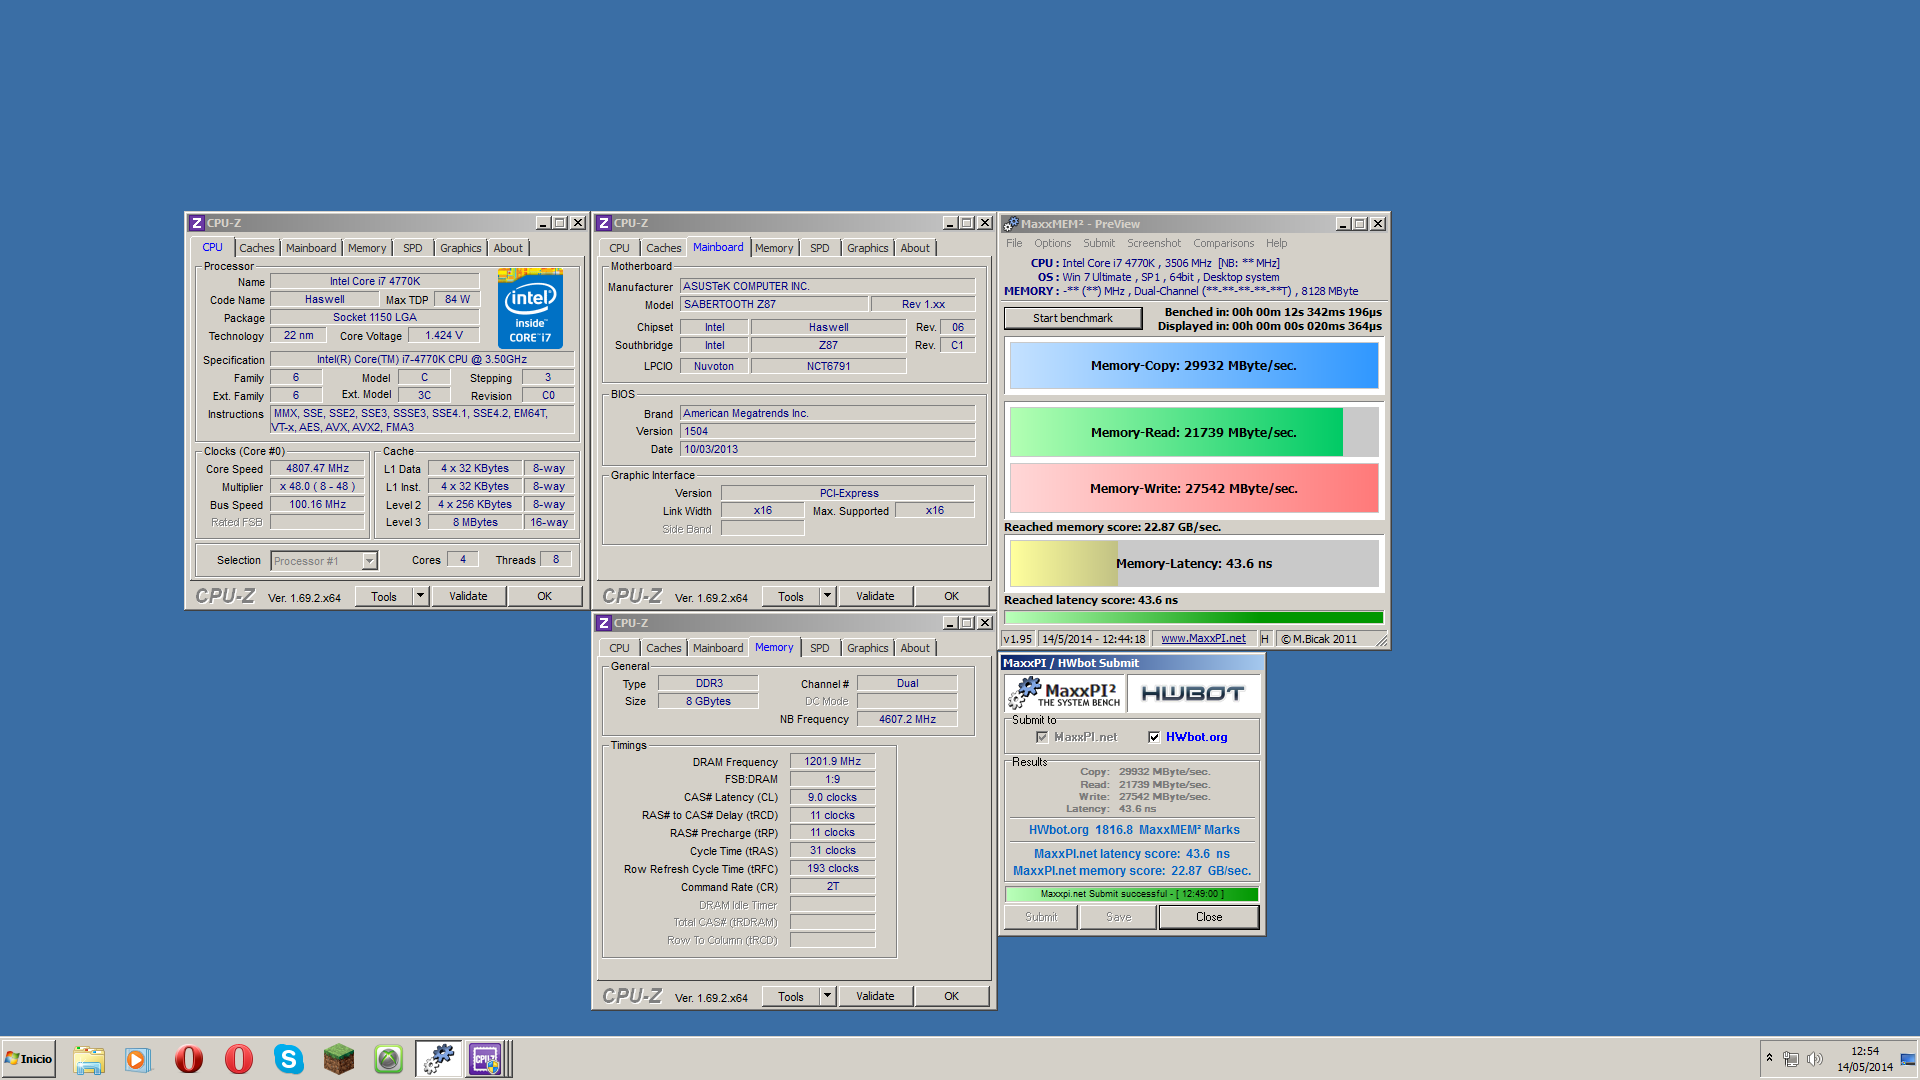1920x1080 pixels.
Task: Click the MaxxPI² system bench logo
Action: (1065, 693)
